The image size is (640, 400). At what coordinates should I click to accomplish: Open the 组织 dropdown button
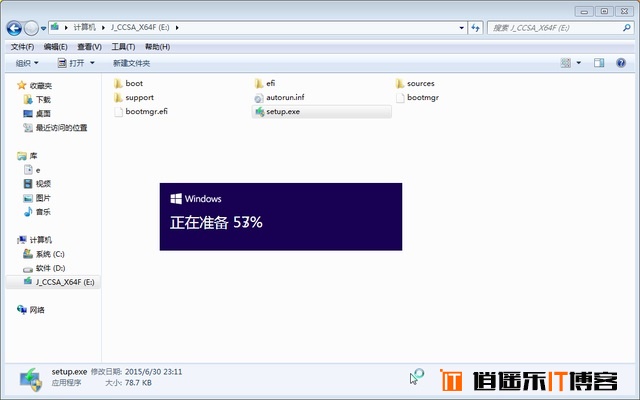coord(27,63)
